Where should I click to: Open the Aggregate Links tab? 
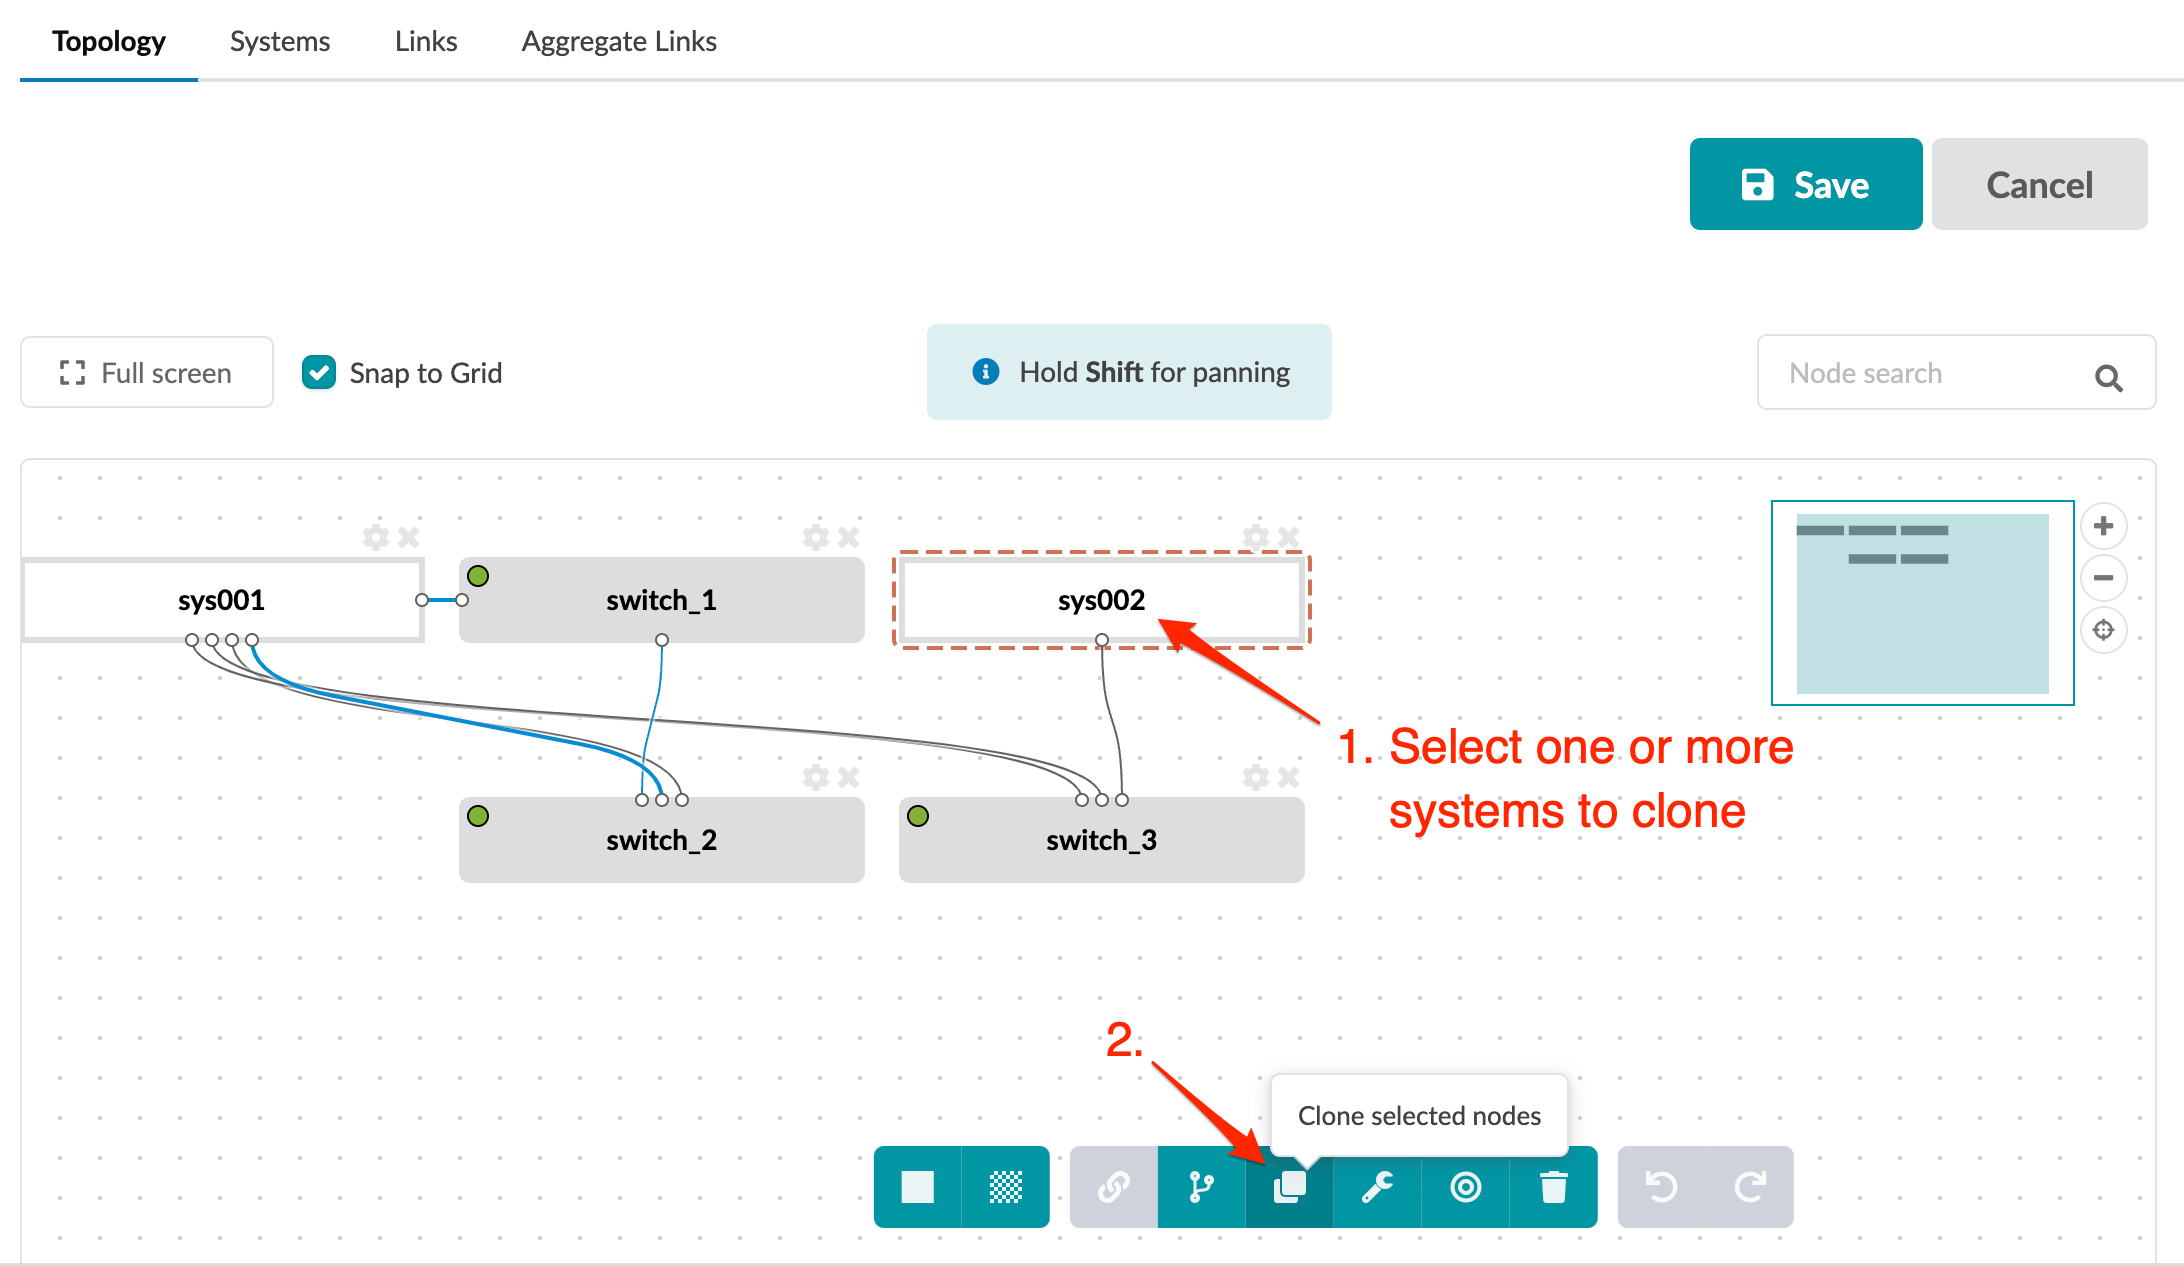click(x=619, y=41)
